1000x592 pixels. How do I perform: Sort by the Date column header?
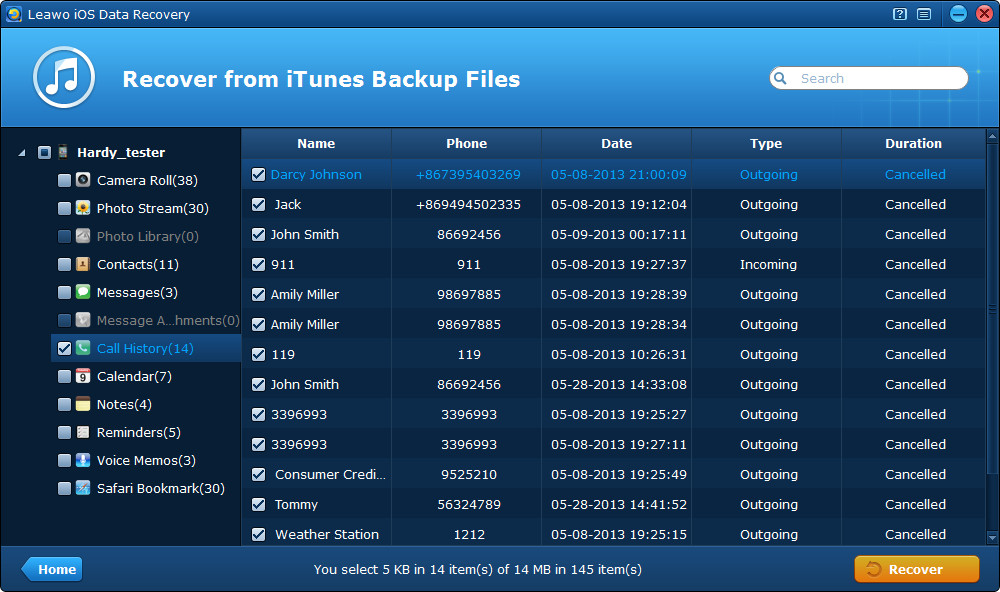tap(617, 144)
